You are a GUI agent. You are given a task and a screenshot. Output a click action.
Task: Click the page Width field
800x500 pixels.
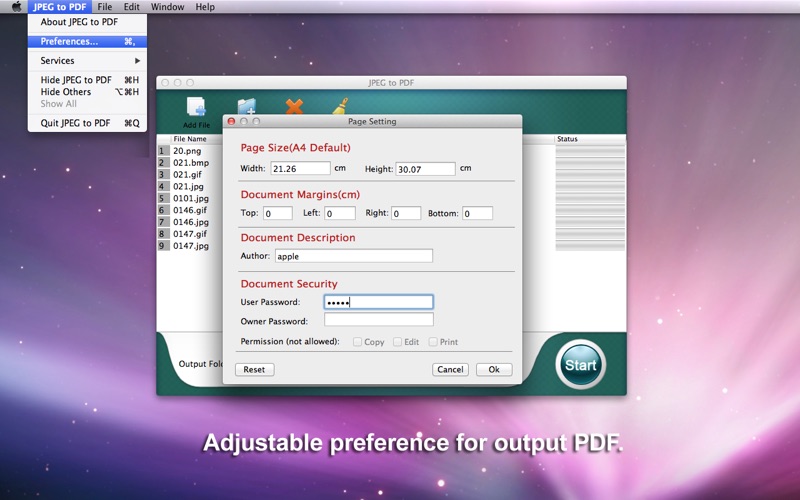(301, 168)
